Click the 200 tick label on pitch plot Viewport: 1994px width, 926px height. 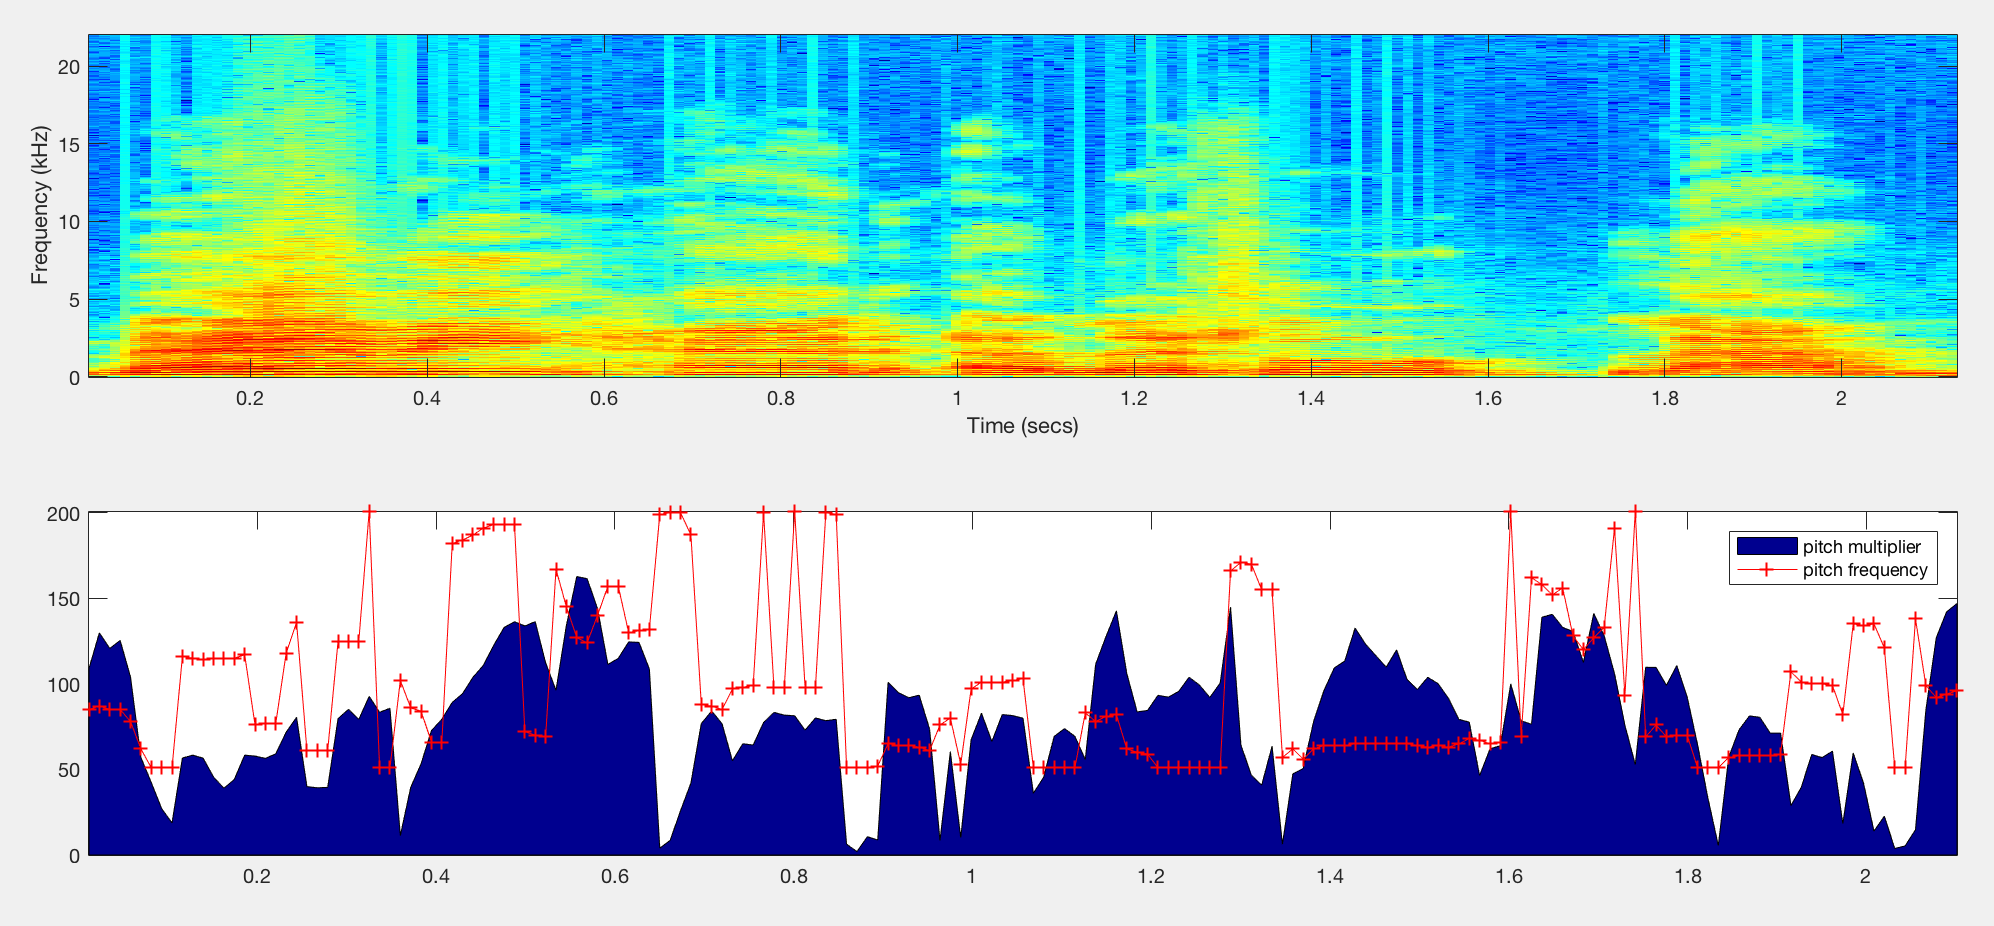[x=63, y=514]
